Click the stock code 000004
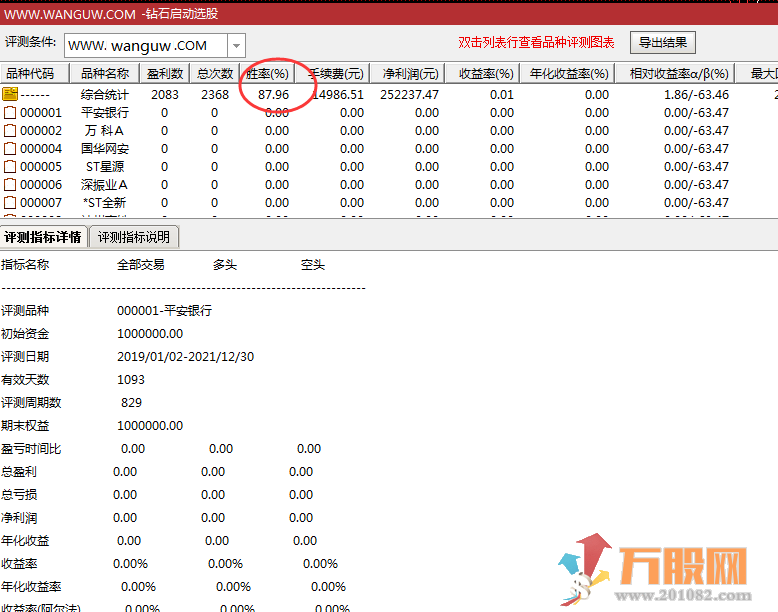Viewport: 778px width, 612px height. (x=41, y=148)
